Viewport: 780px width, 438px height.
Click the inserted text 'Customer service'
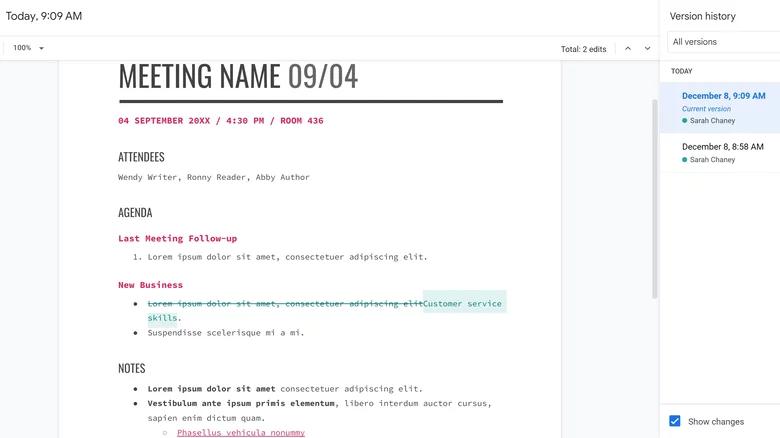point(462,303)
